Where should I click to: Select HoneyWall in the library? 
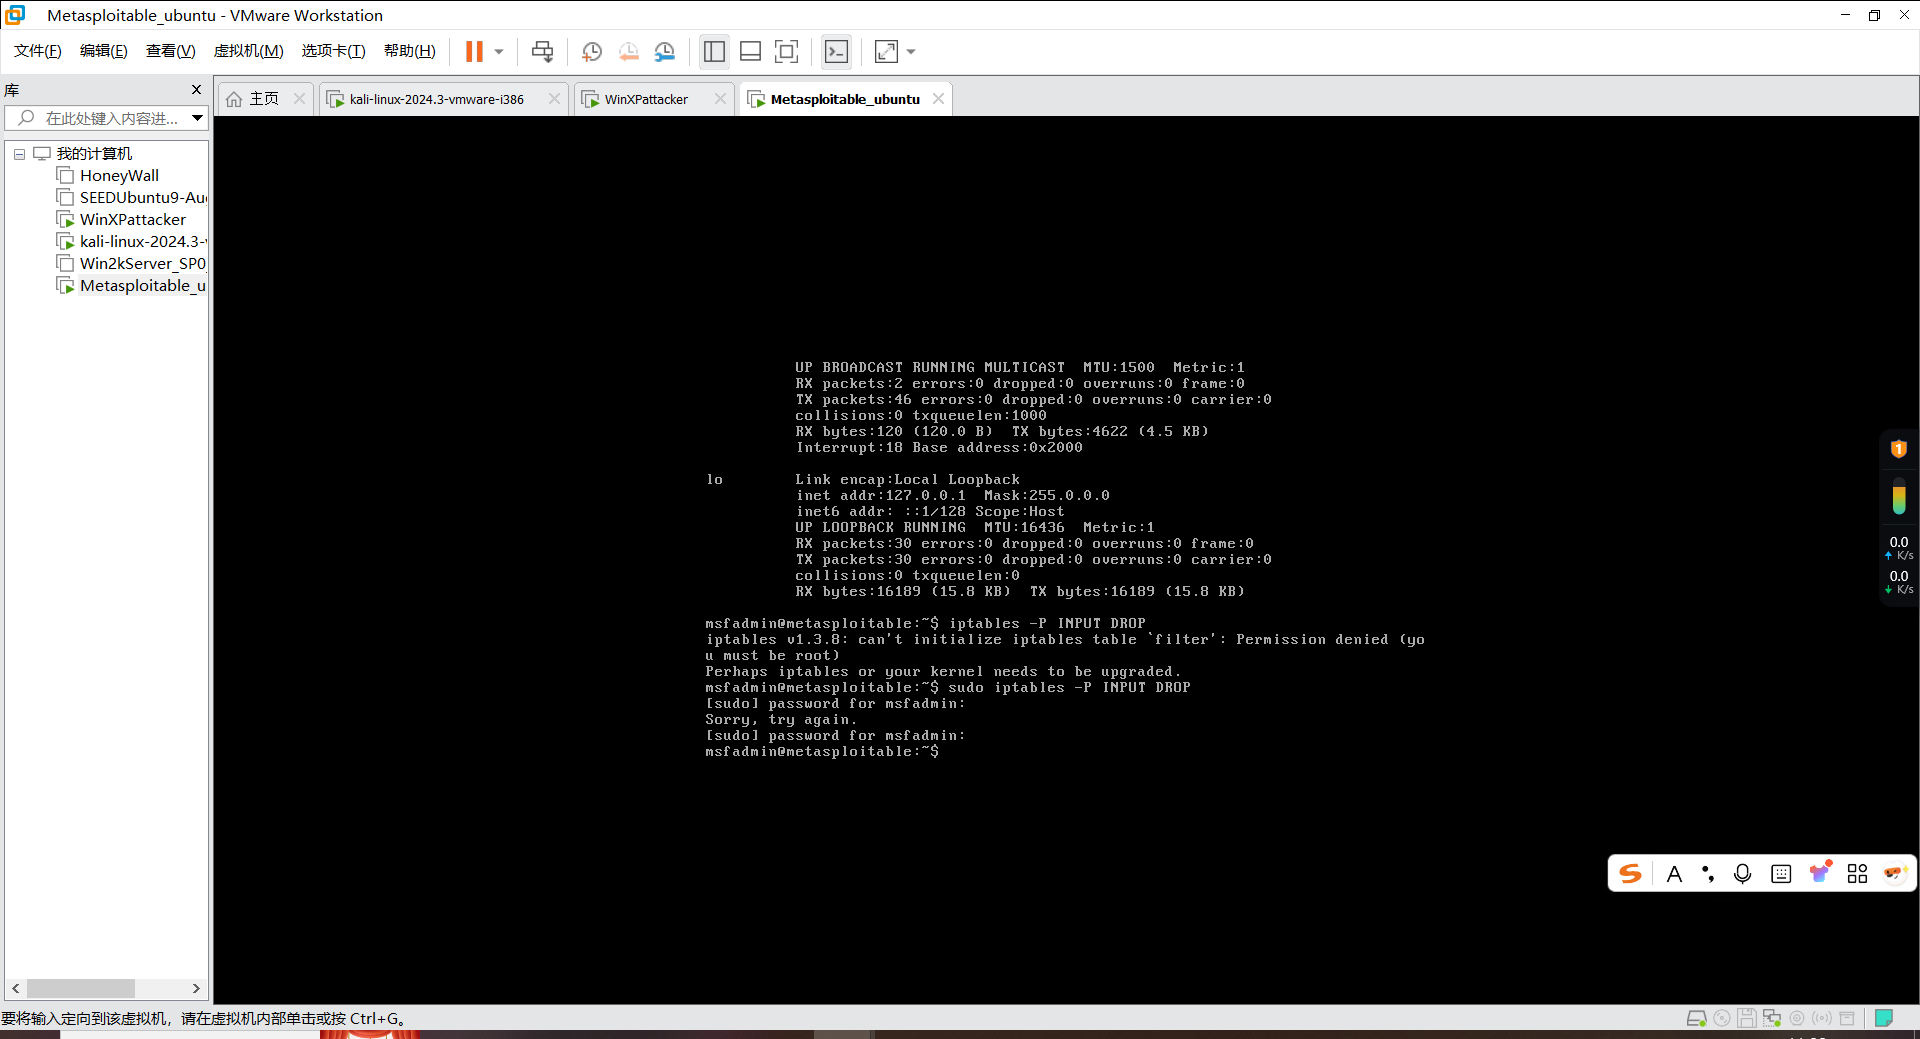119,176
